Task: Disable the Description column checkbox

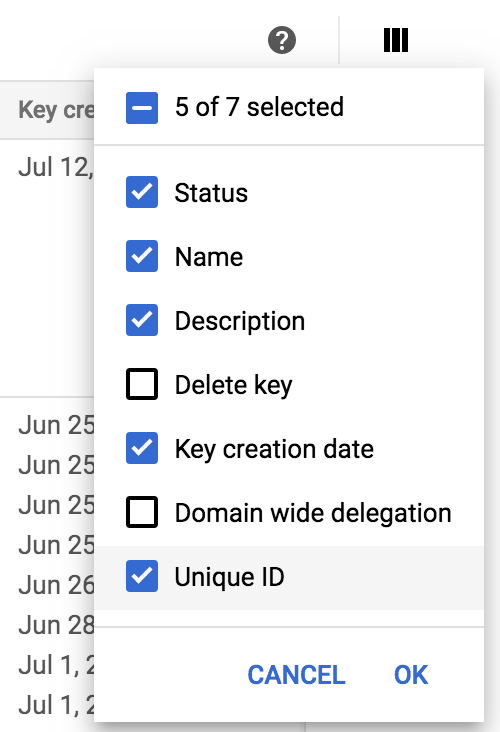Action: pos(142,320)
